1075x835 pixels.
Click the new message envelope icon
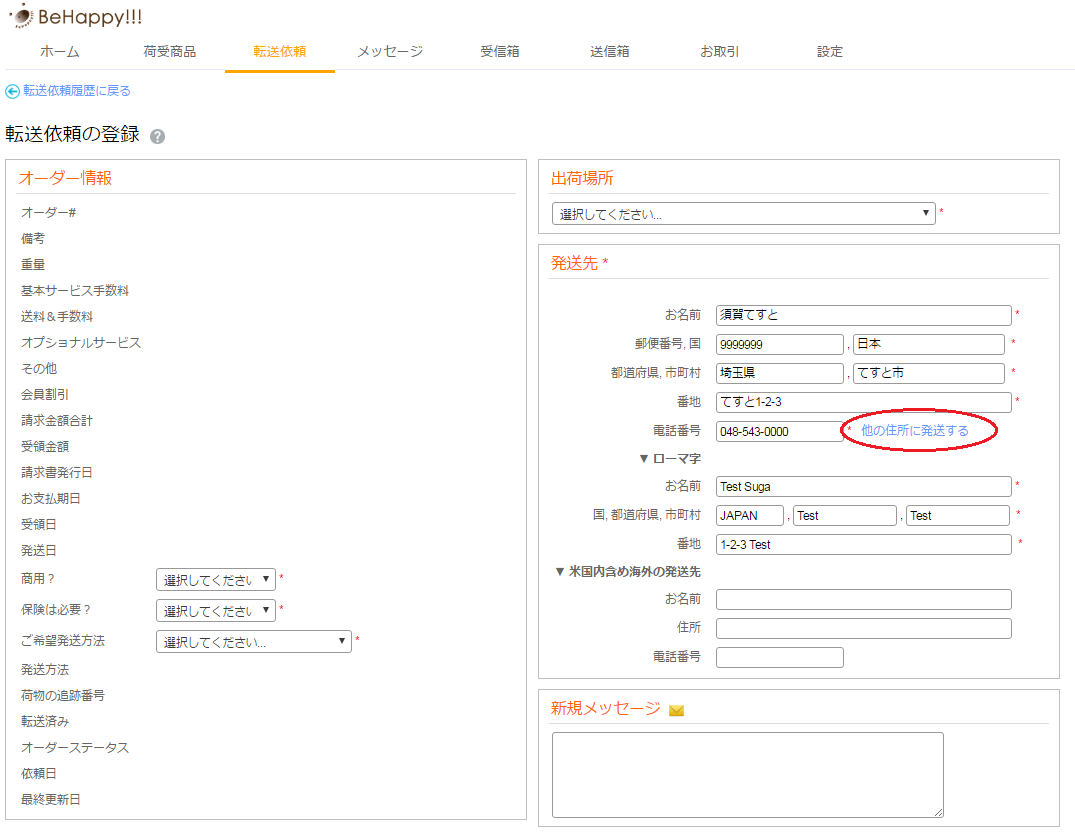point(677,710)
